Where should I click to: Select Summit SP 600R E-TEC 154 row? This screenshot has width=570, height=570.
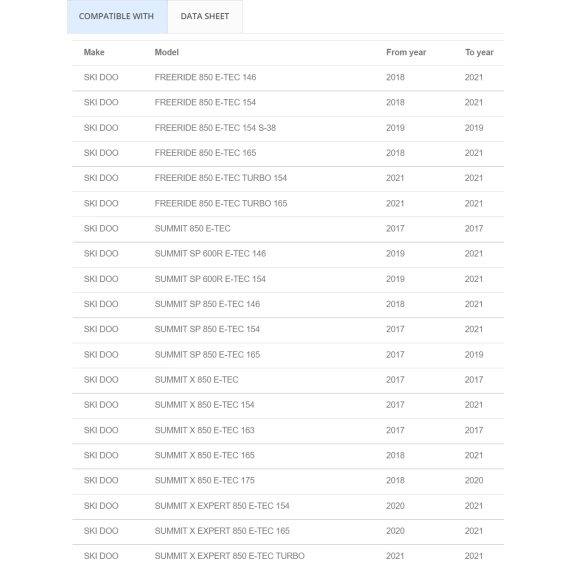pyautogui.click(x=288, y=279)
